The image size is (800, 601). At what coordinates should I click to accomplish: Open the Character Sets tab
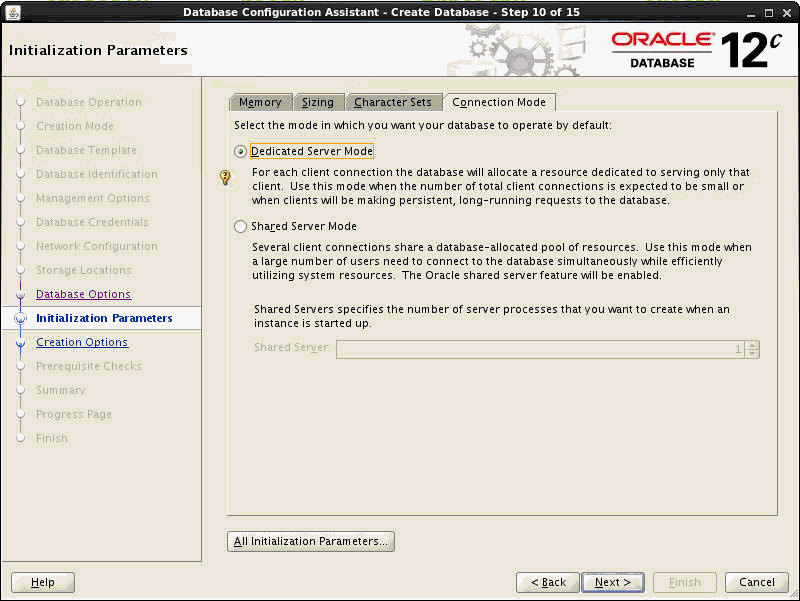click(x=393, y=103)
